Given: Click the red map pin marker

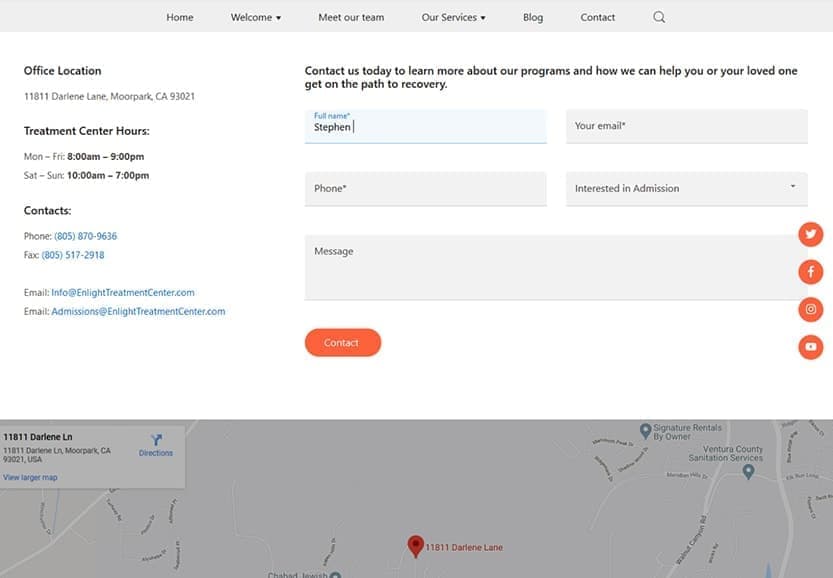Looking at the screenshot, I should coord(416,545).
